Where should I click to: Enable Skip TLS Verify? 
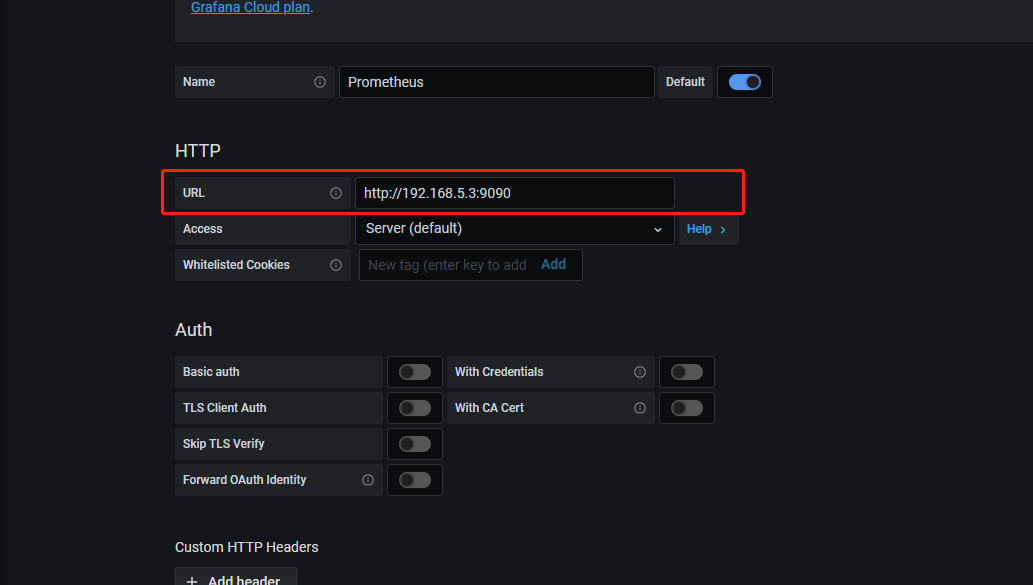(414, 444)
